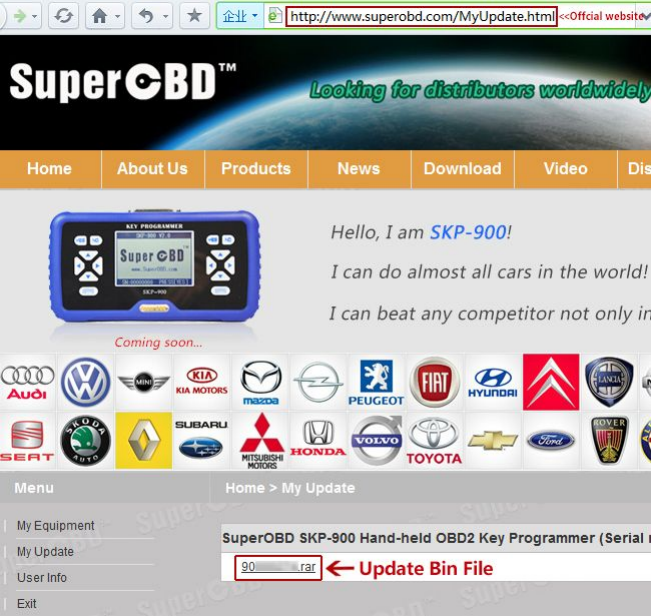
Task: Open the About Us navigation tab
Action: pos(152,169)
